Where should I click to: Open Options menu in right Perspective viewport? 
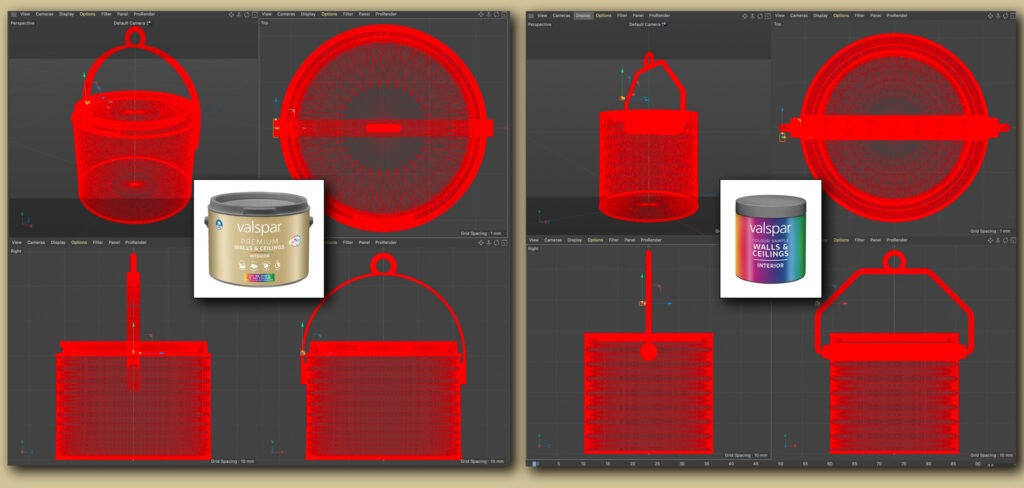coord(604,16)
